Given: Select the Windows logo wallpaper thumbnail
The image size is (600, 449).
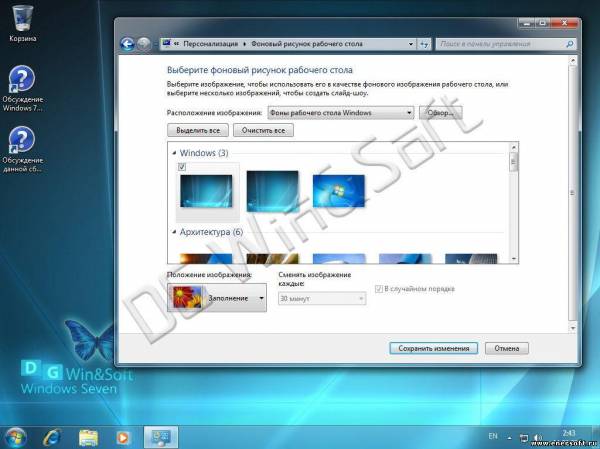Looking at the screenshot, I should point(339,191).
